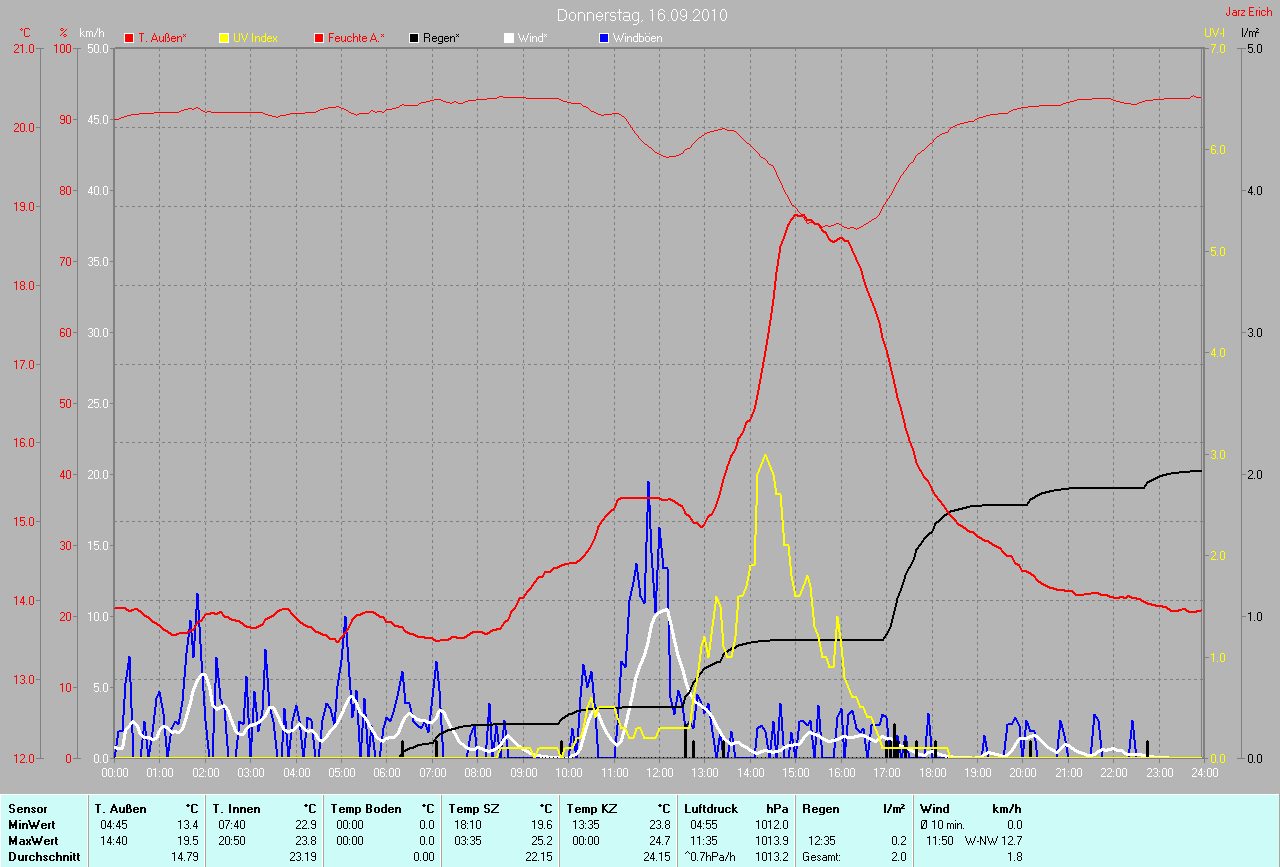Click the Temp KZ column header
Screen dimensions: 1280x867
click(x=591, y=808)
